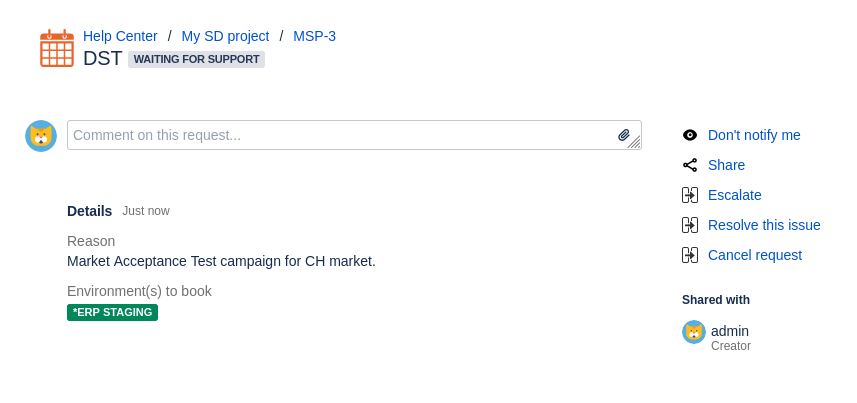Image resolution: width=857 pixels, height=403 pixels.
Task: Click the comment box resize handle
Action: tap(634, 143)
